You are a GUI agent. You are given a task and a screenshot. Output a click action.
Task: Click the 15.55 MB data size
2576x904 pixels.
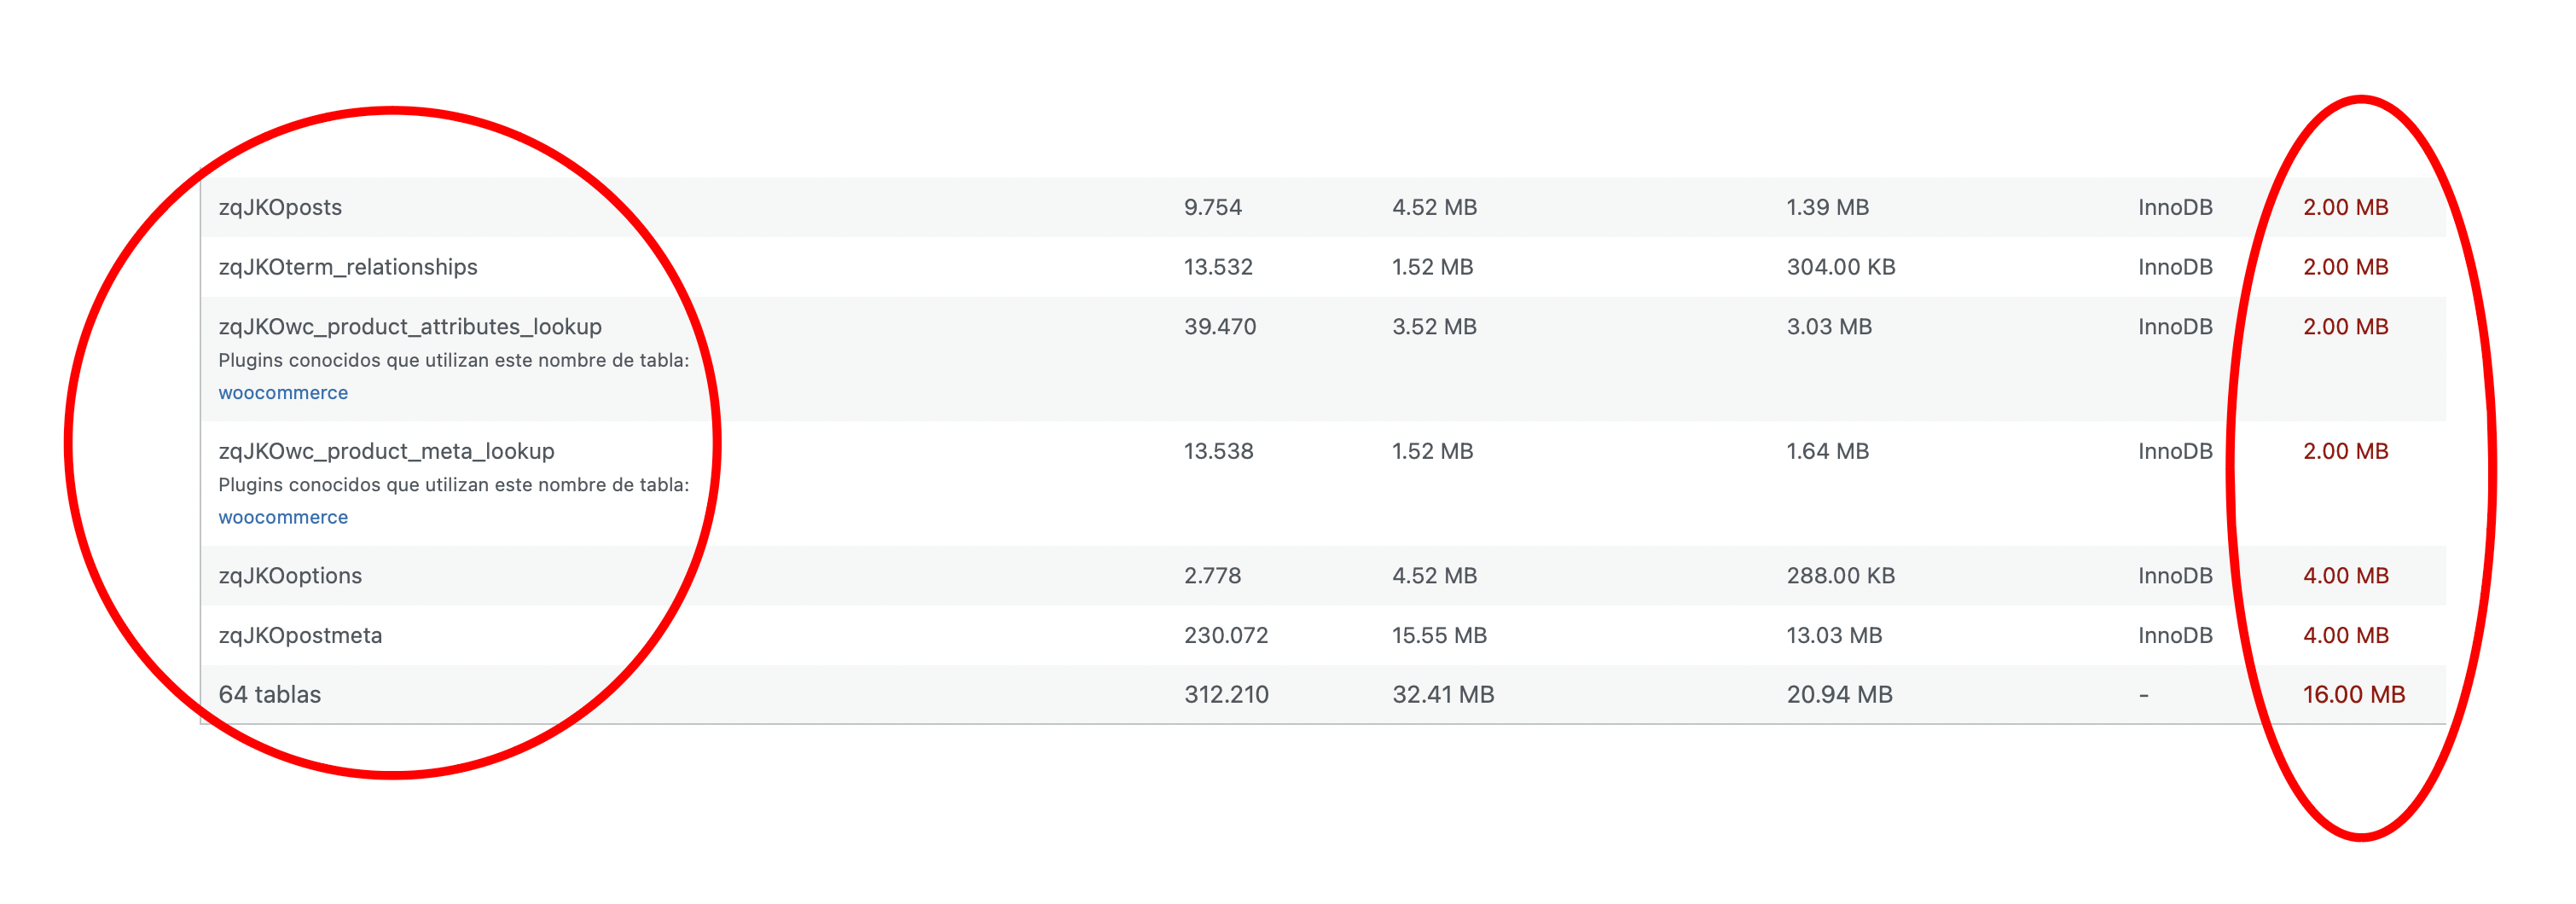[1439, 636]
